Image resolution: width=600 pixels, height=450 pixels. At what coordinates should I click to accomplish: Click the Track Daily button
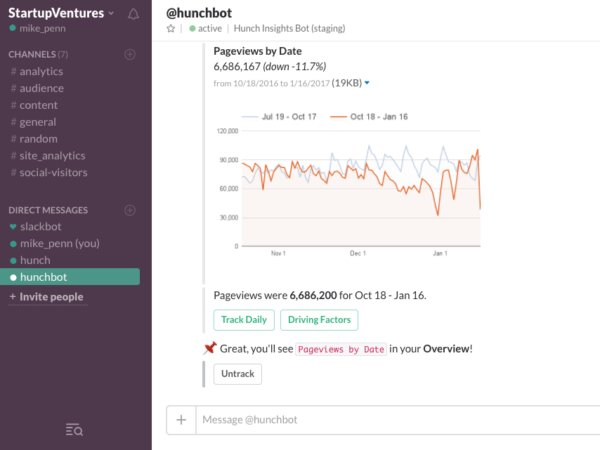(x=243, y=320)
